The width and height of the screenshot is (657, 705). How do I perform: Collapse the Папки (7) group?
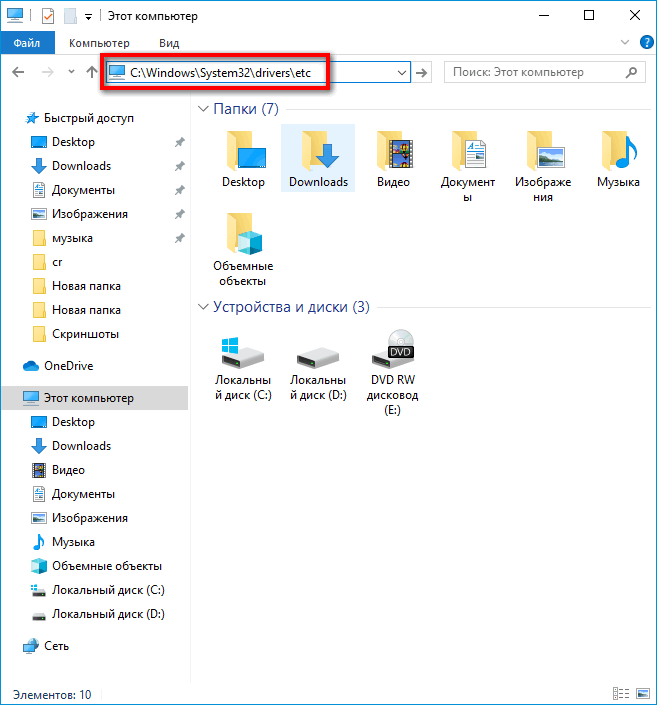(203, 109)
